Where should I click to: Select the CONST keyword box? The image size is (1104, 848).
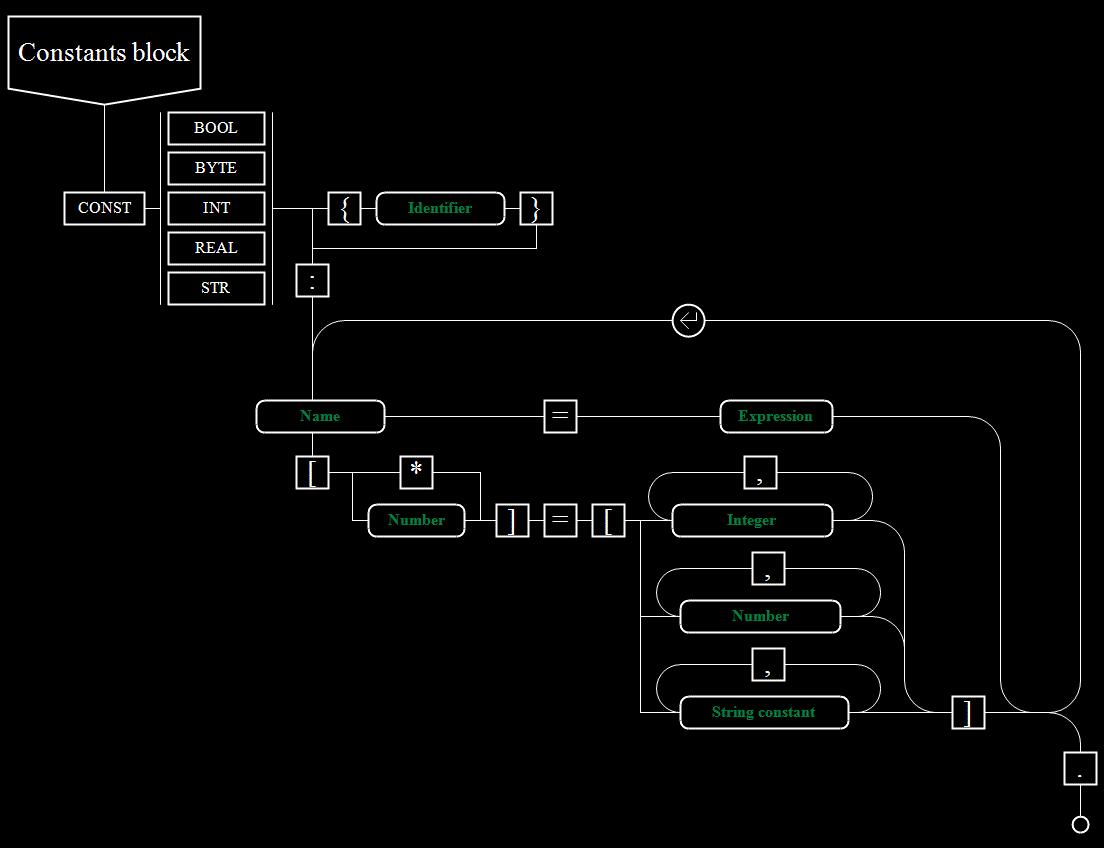[x=104, y=208]
